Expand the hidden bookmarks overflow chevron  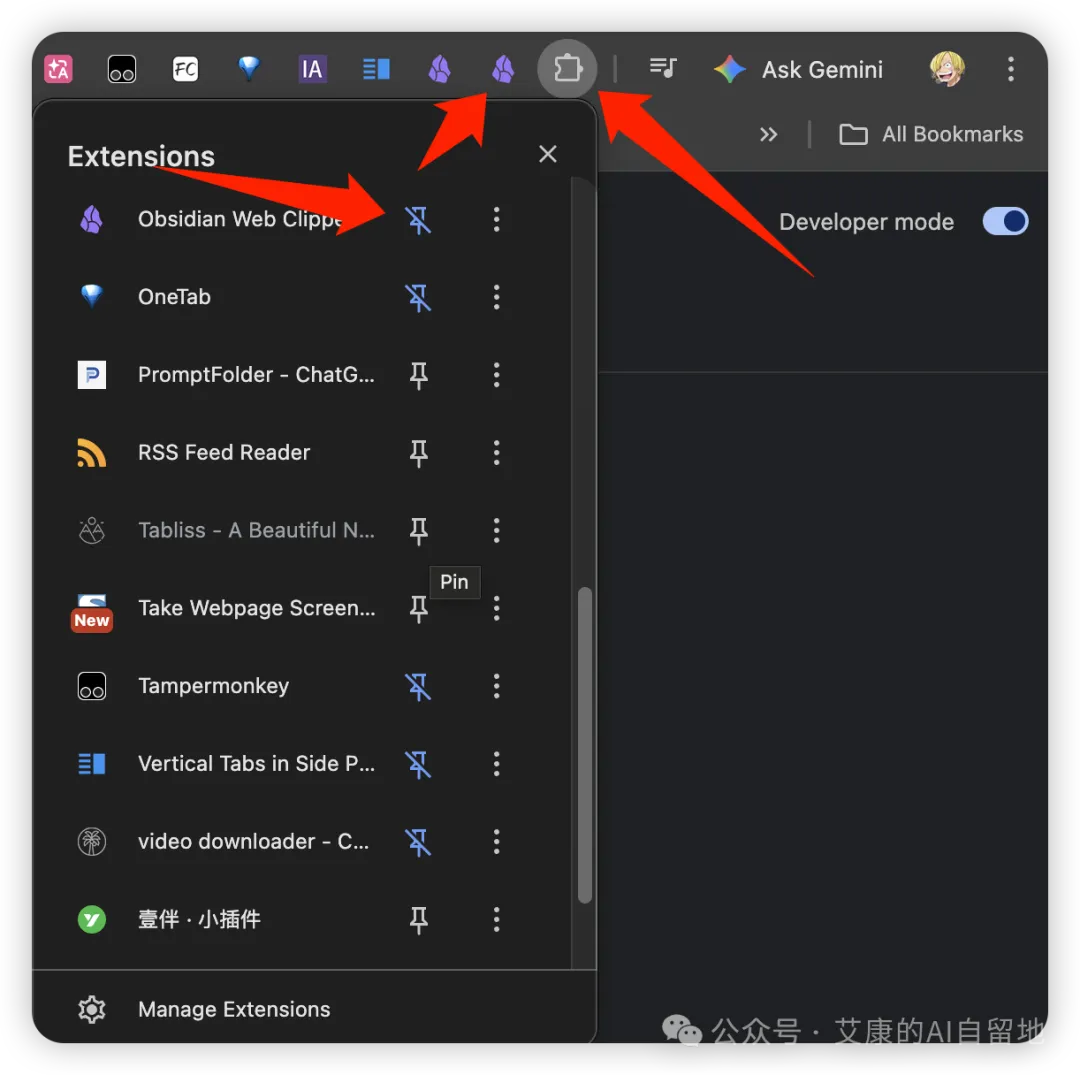[x=768, y=134]
